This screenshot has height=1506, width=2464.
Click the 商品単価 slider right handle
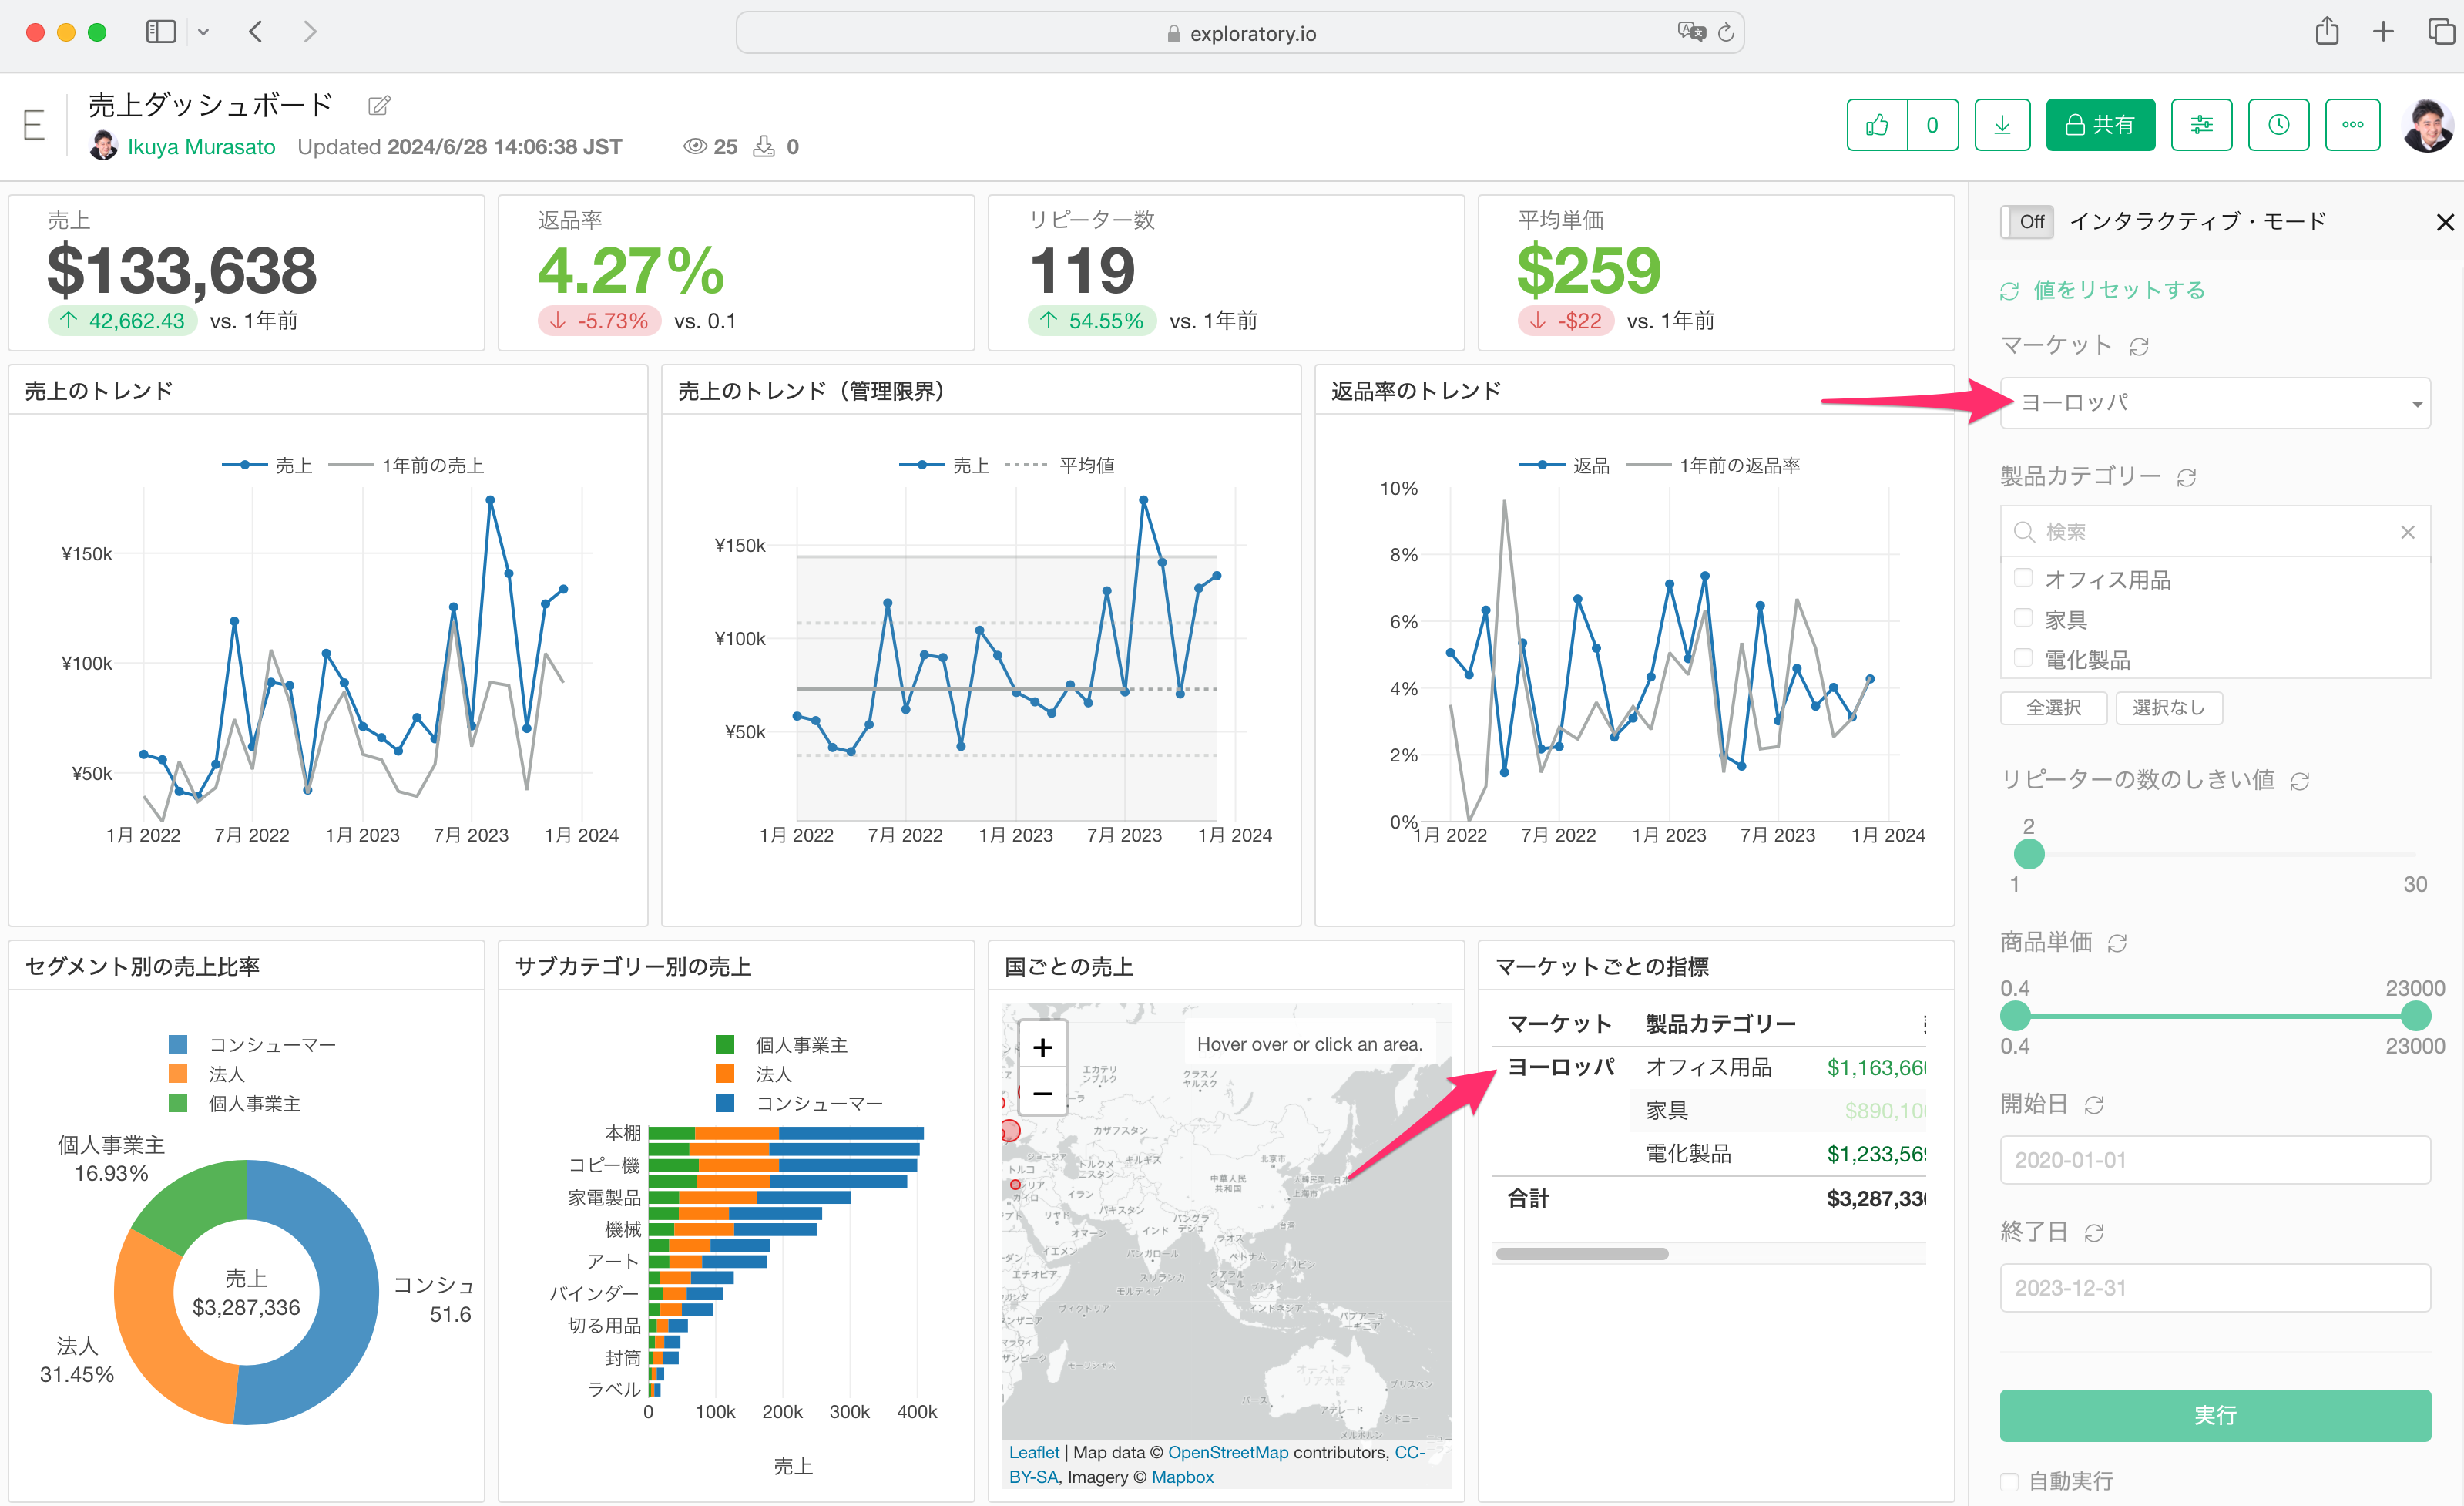coord(2415,1016)
